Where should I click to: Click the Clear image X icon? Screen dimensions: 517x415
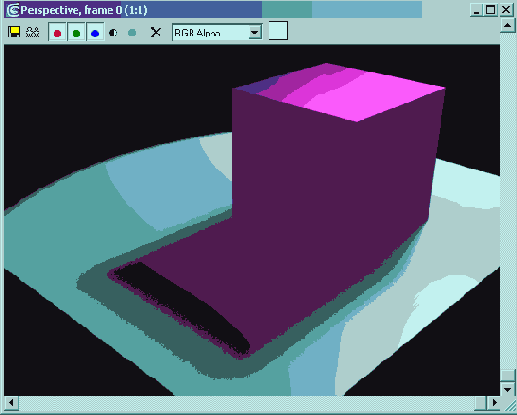point(156,32)
